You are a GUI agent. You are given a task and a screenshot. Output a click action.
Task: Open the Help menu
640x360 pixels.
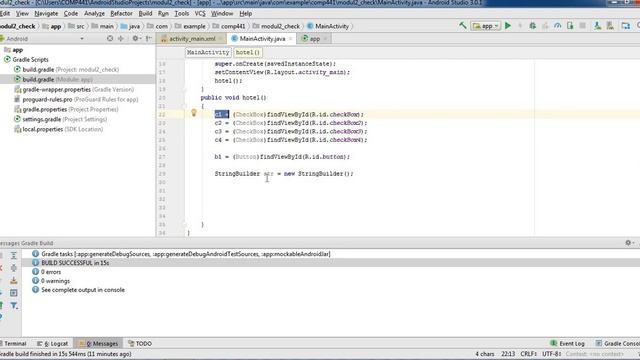245,13
